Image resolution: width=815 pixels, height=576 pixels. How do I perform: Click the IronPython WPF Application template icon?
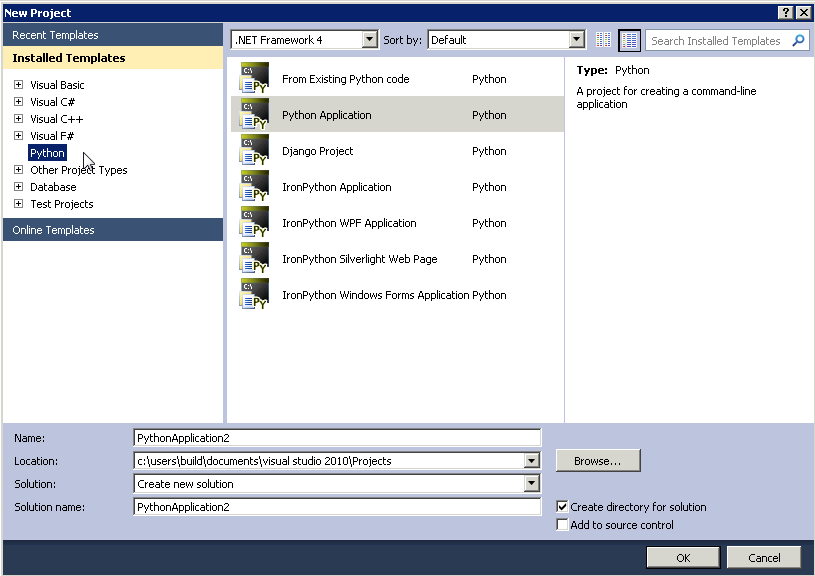click(254, 221)
